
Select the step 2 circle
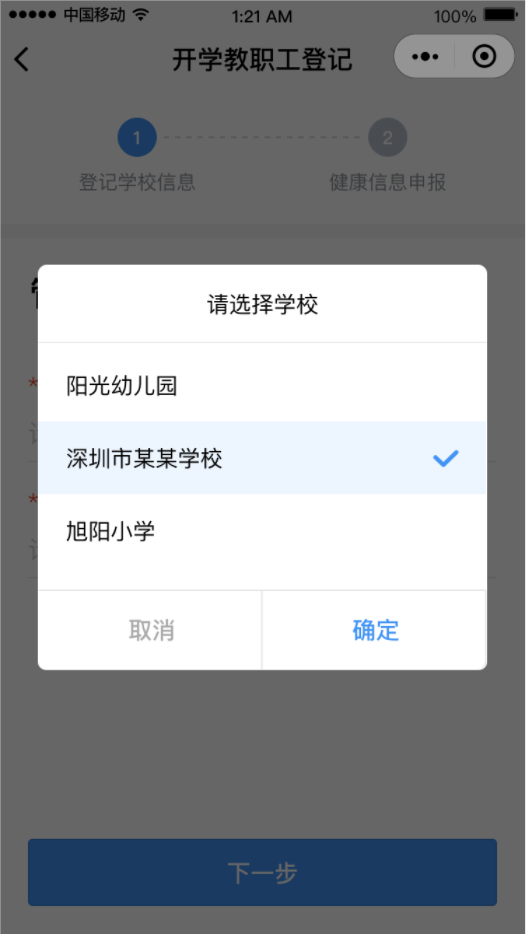[x=388, y=138]
